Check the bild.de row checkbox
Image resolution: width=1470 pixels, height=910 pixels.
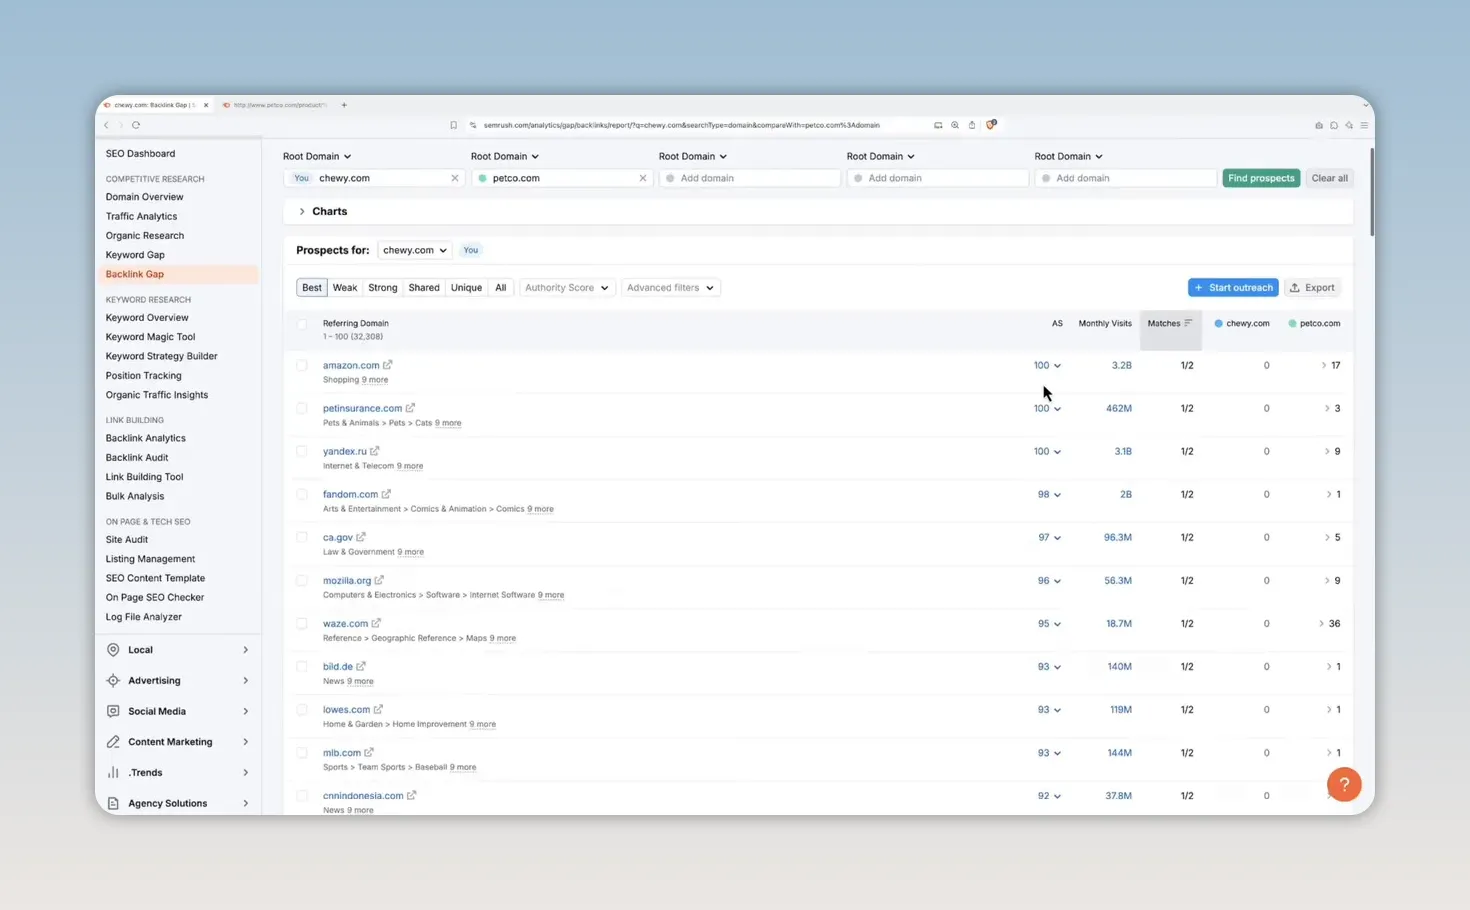click(302, 666)
